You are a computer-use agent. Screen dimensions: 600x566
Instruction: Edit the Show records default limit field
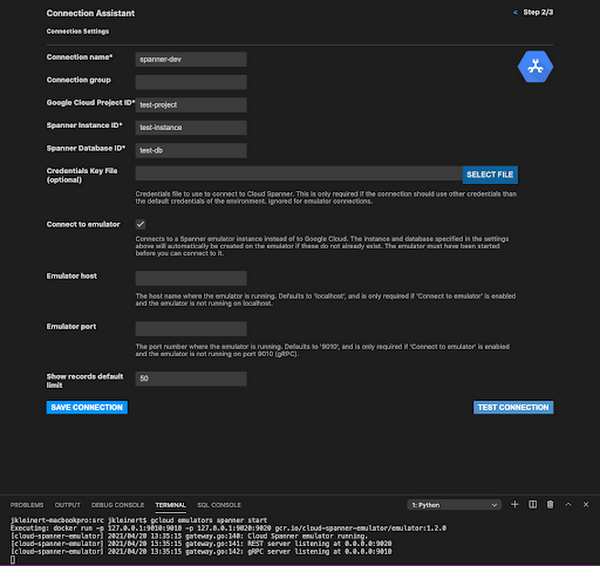coord(191,378)
